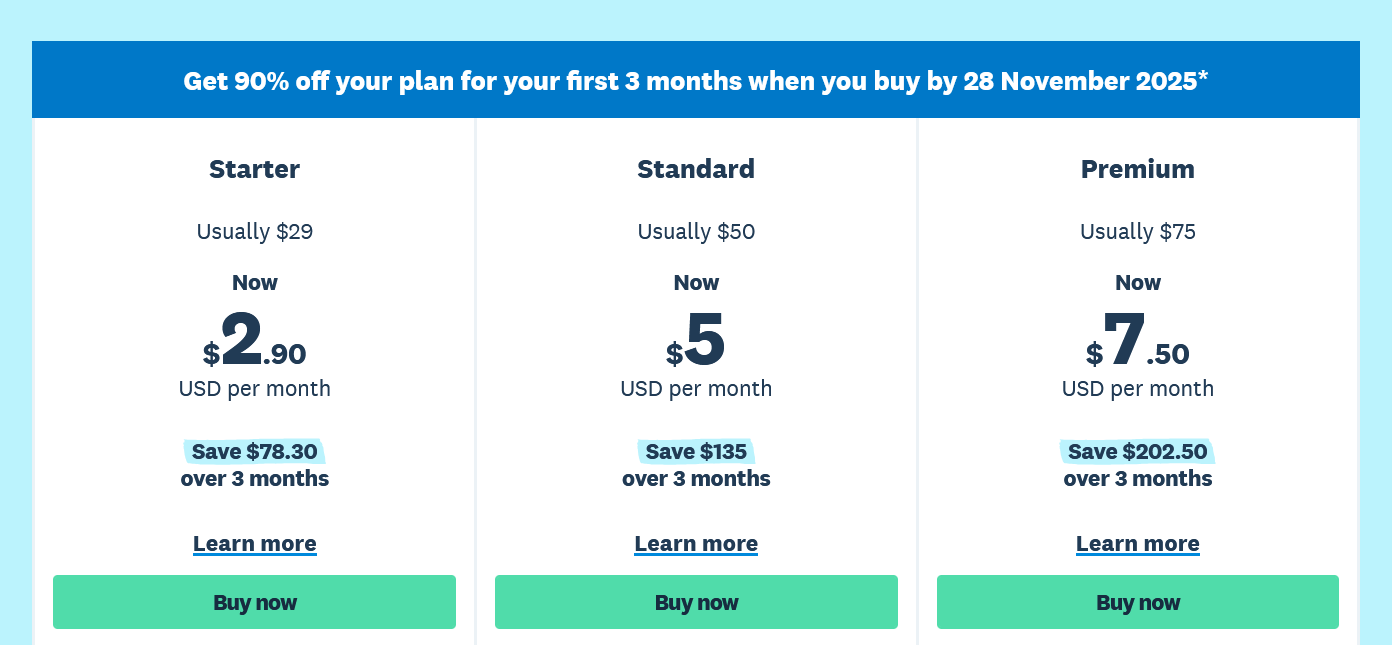Click Buy now for the Starter plan
The height and width of the screenshot is (645, 1392).
(x=254, y=602)
